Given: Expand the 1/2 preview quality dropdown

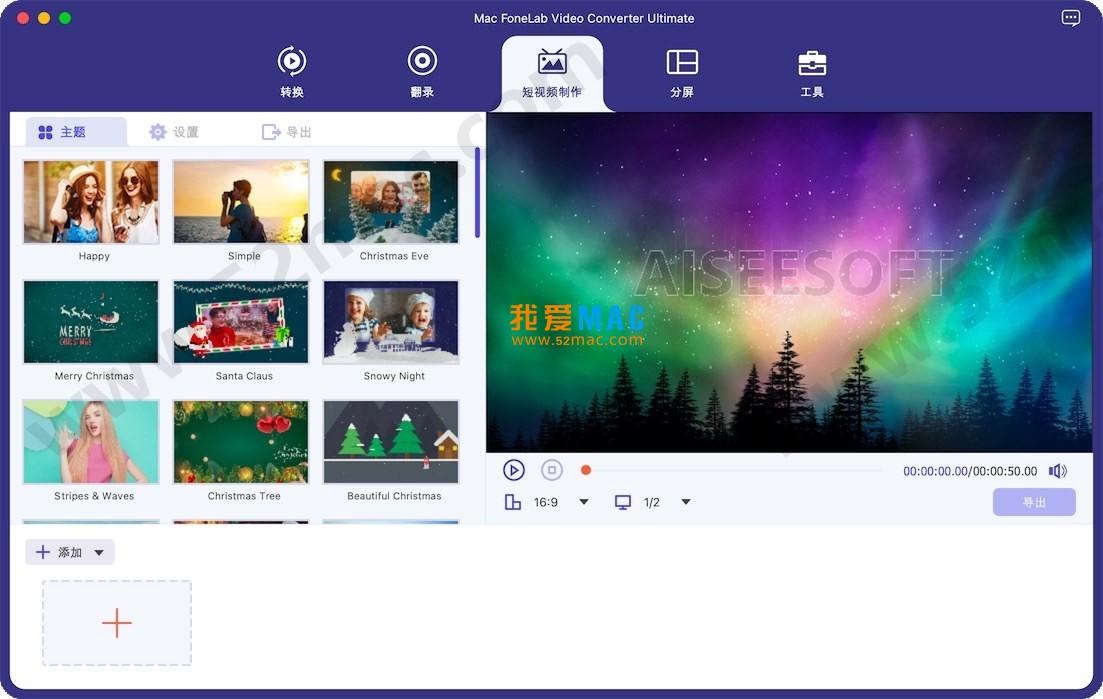Looking at the screenshot, I should (x=686, y=502).
